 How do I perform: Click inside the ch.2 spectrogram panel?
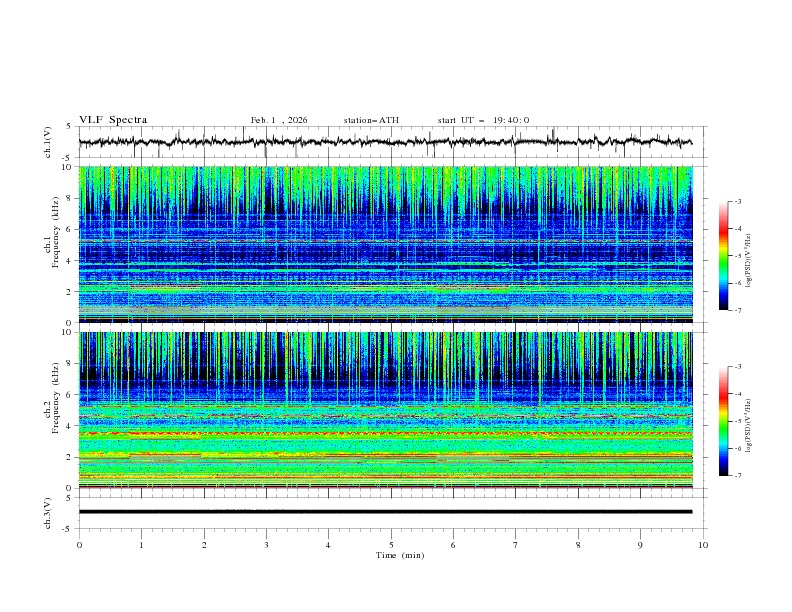pyautogui.click(x=385, y=410)
